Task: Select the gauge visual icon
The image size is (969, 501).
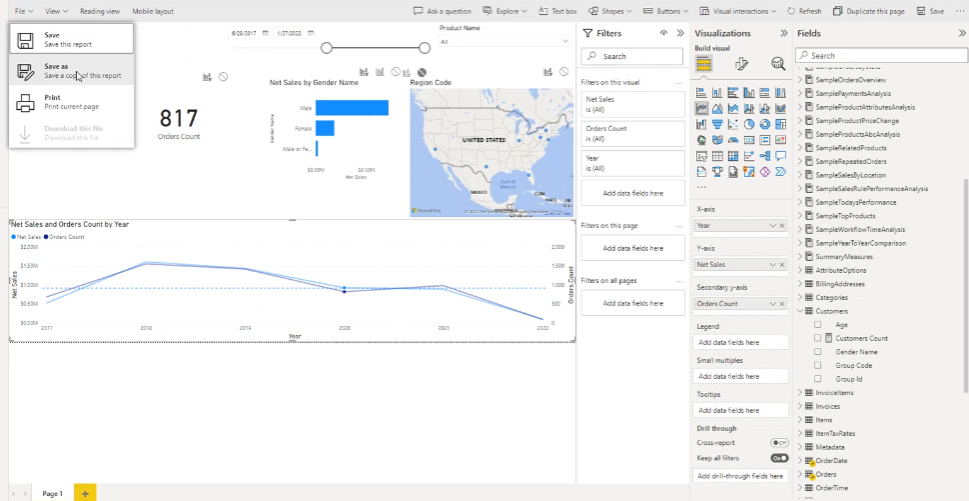Action: (x=733, y=140)
